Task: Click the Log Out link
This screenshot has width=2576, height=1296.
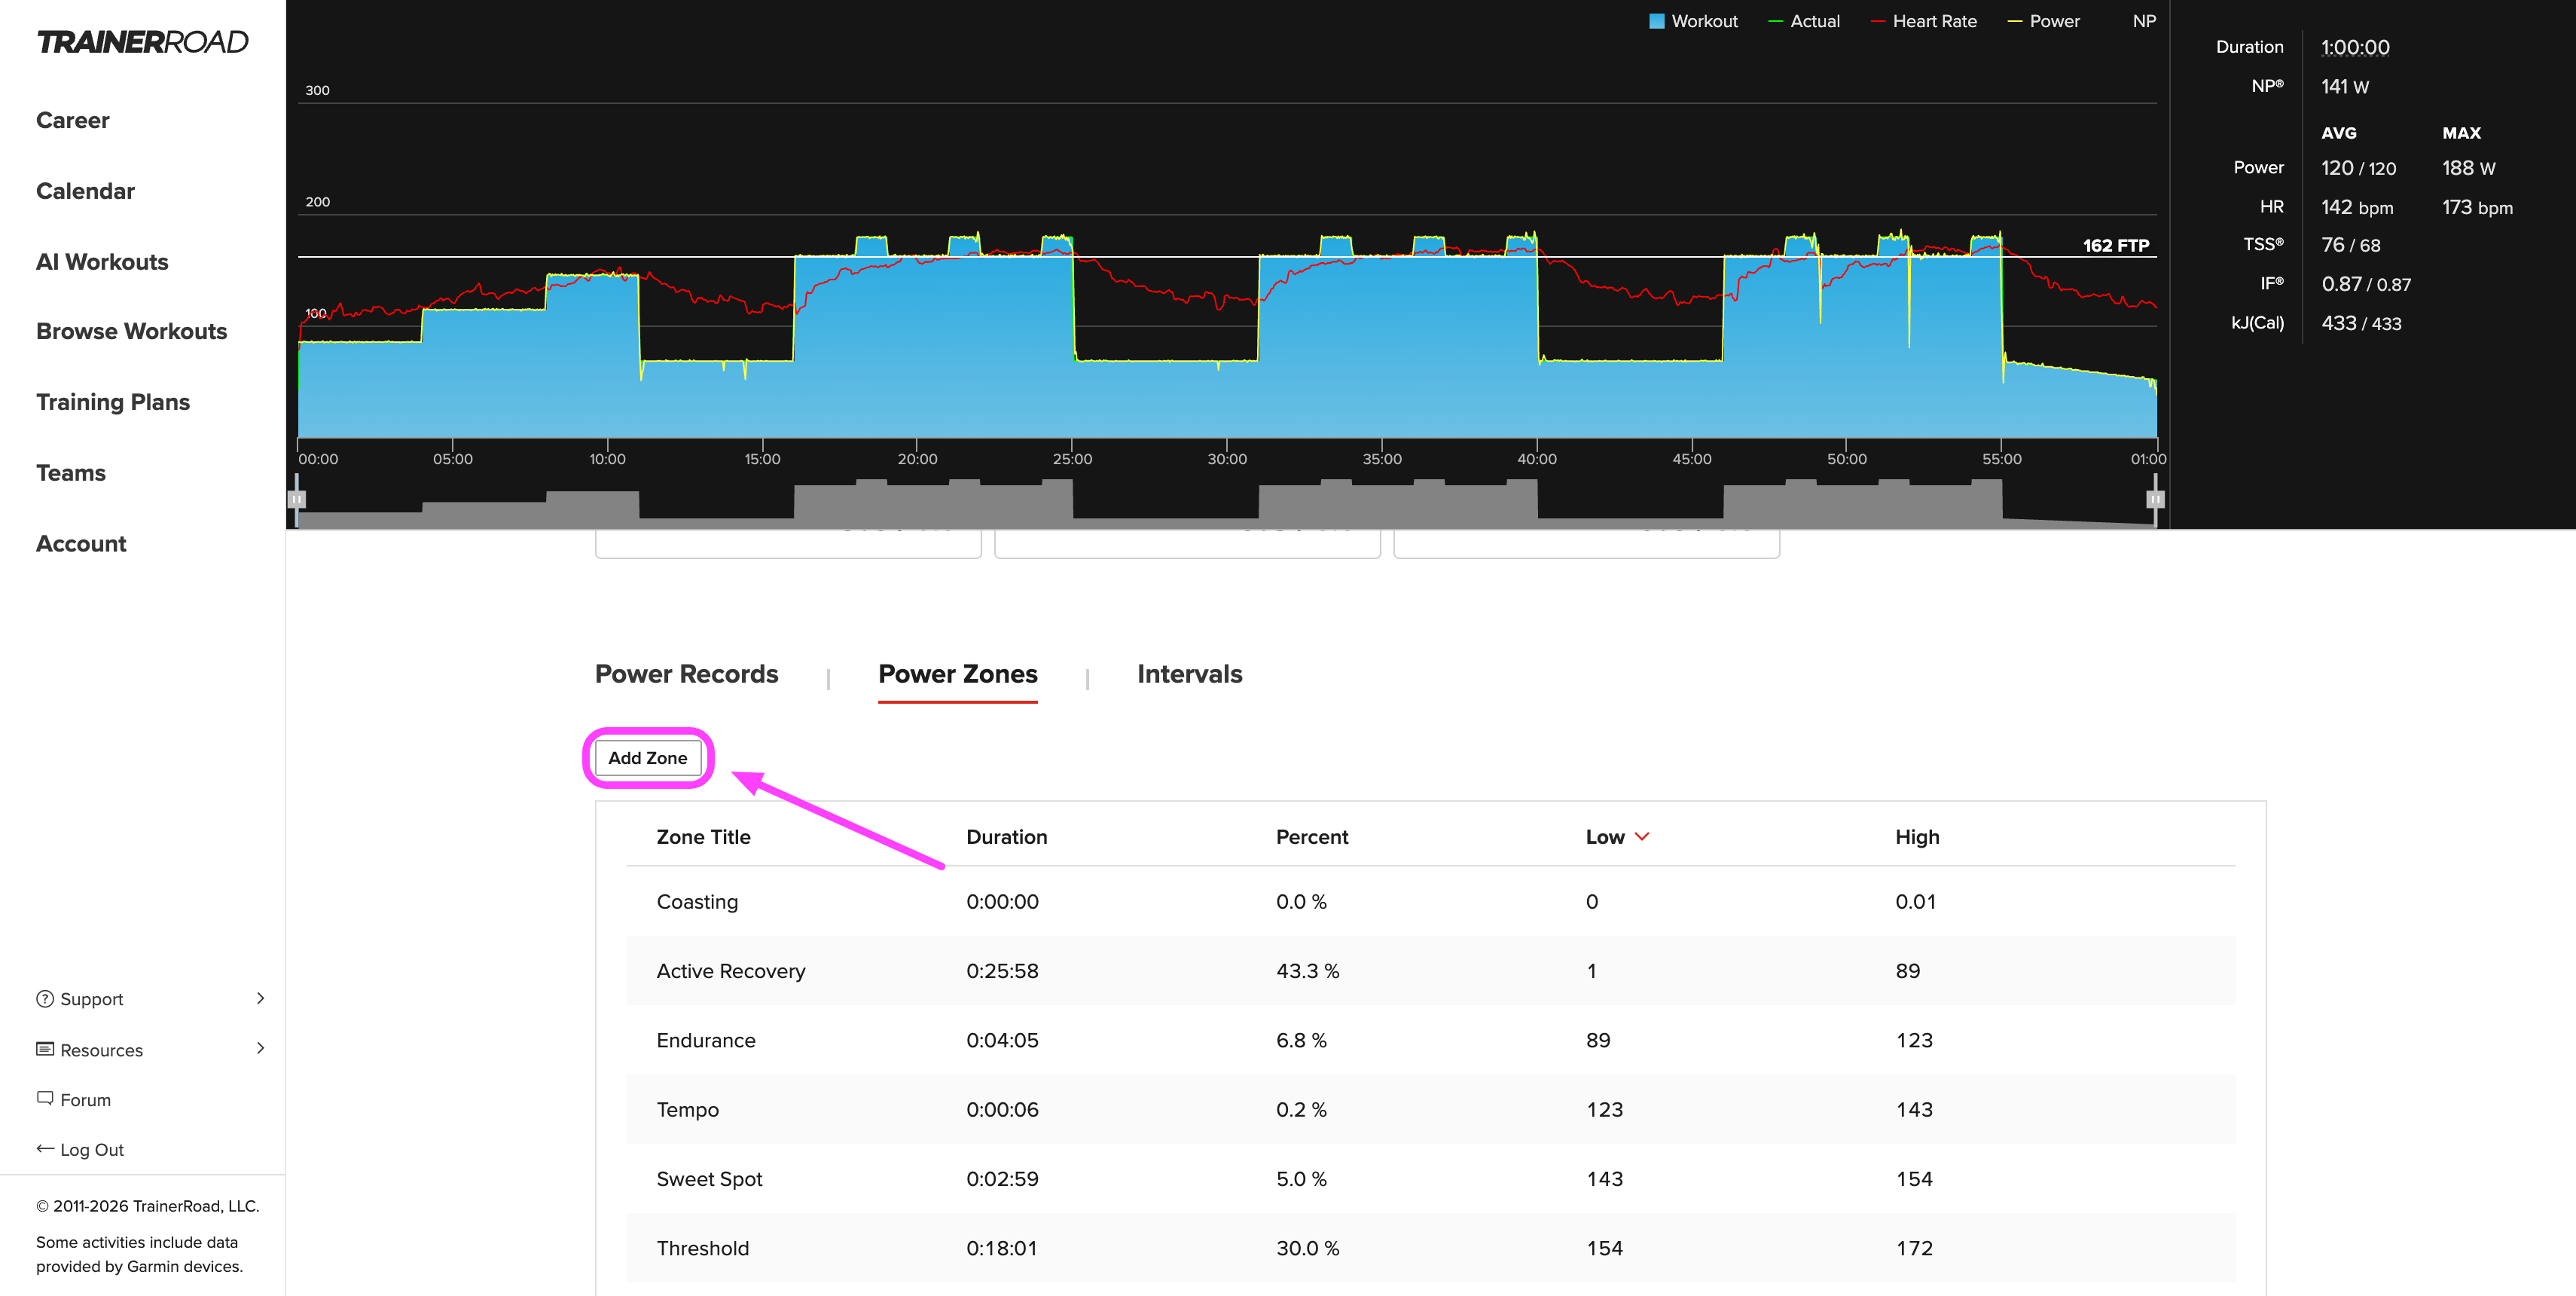Action: click(92, 1150)
